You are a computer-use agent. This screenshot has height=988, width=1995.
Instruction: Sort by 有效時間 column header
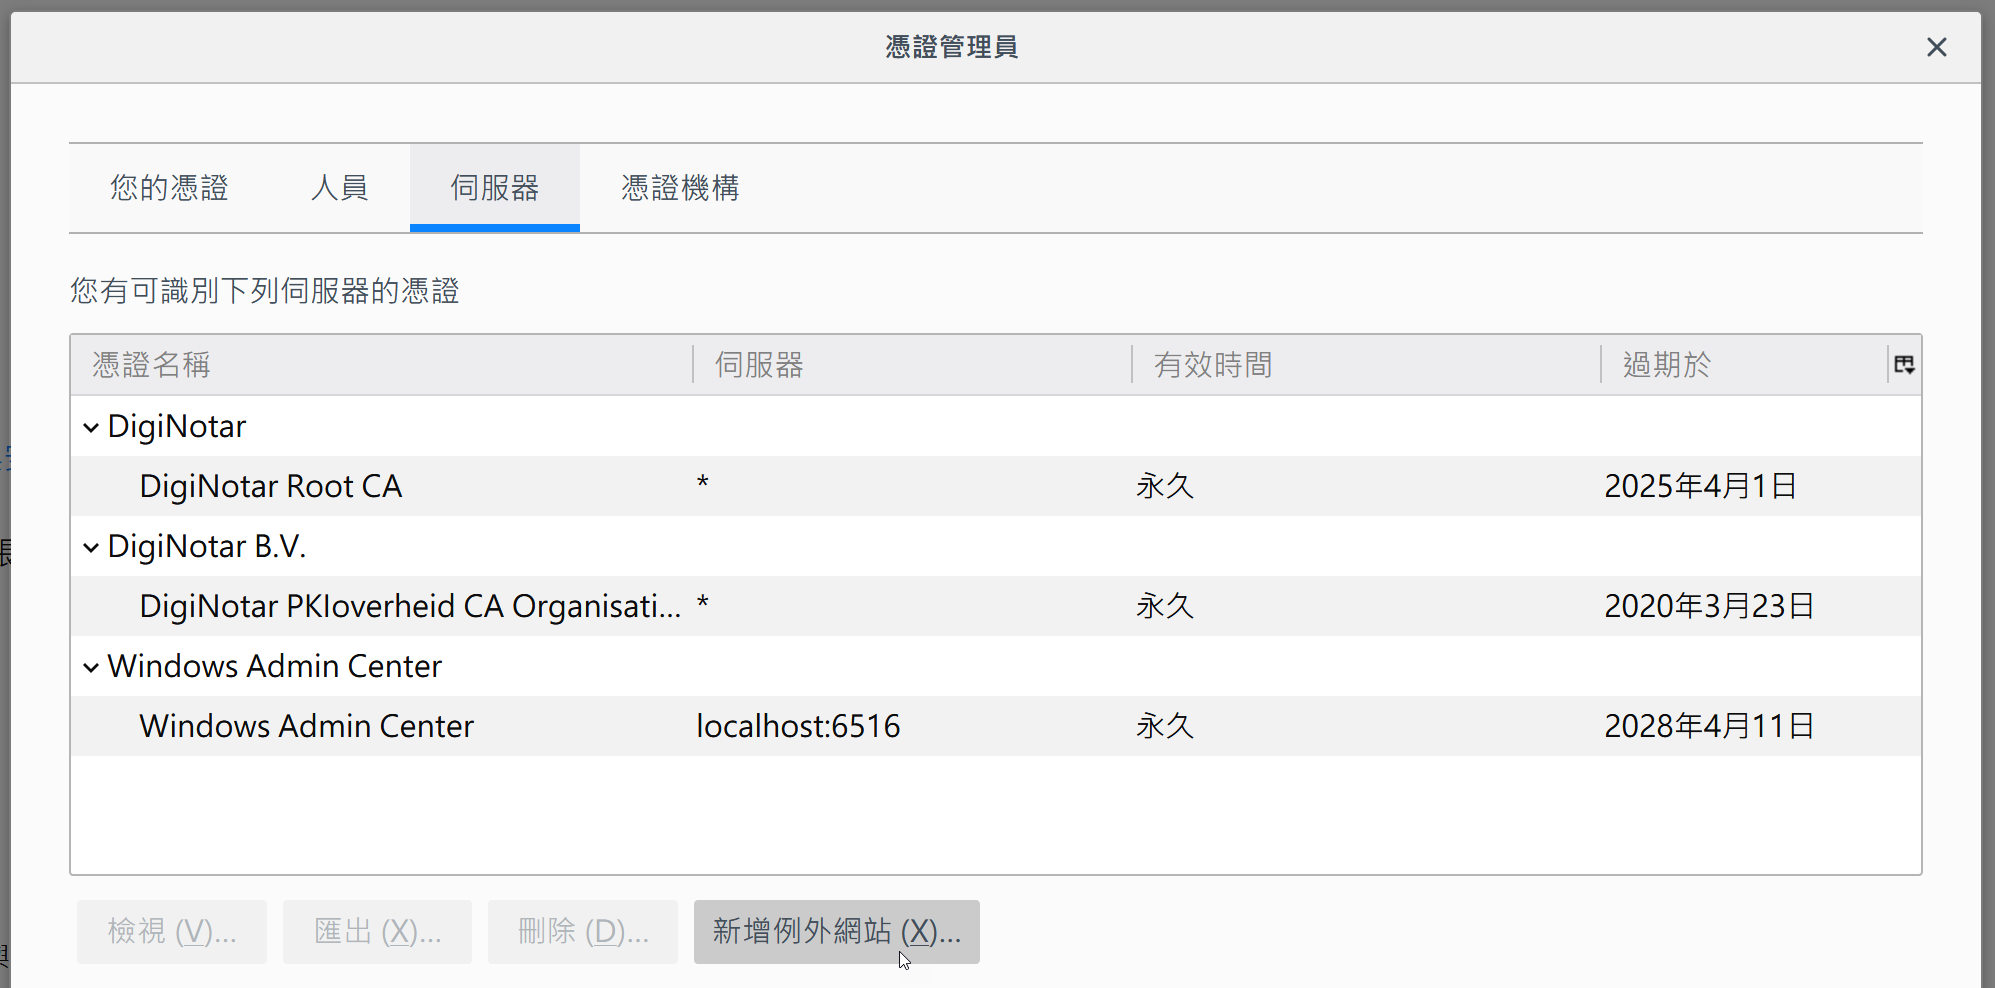pyautogui.click(x=1366, y=365)
